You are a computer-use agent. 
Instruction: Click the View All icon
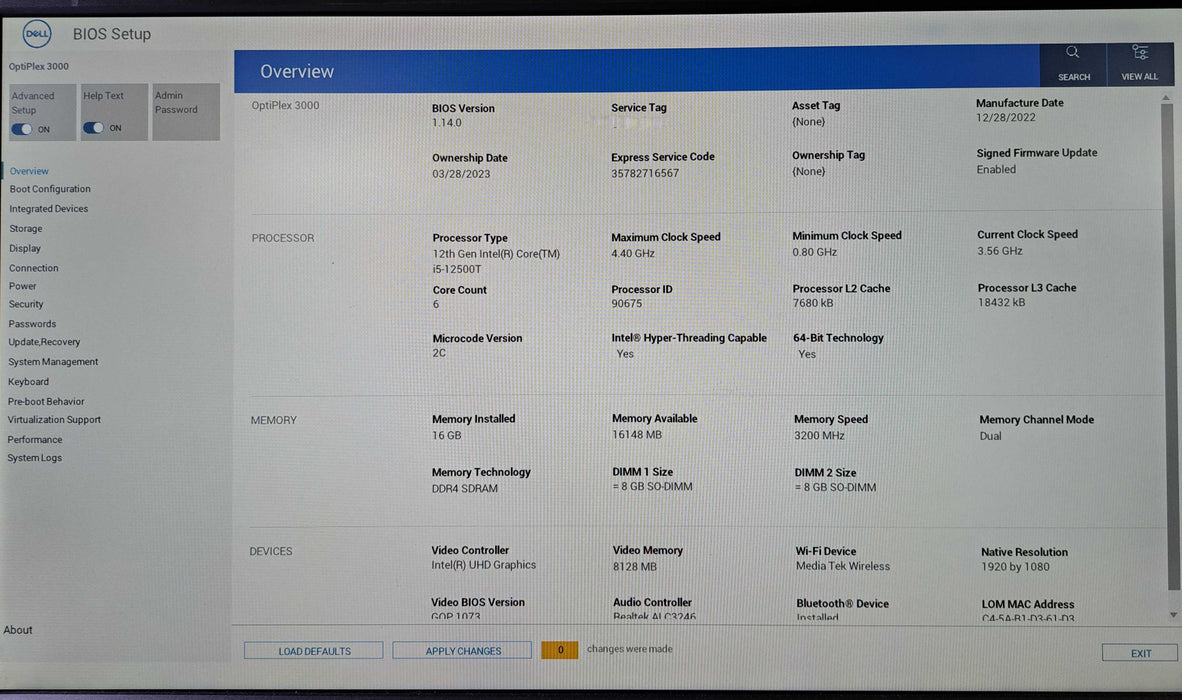point(1140,64)
